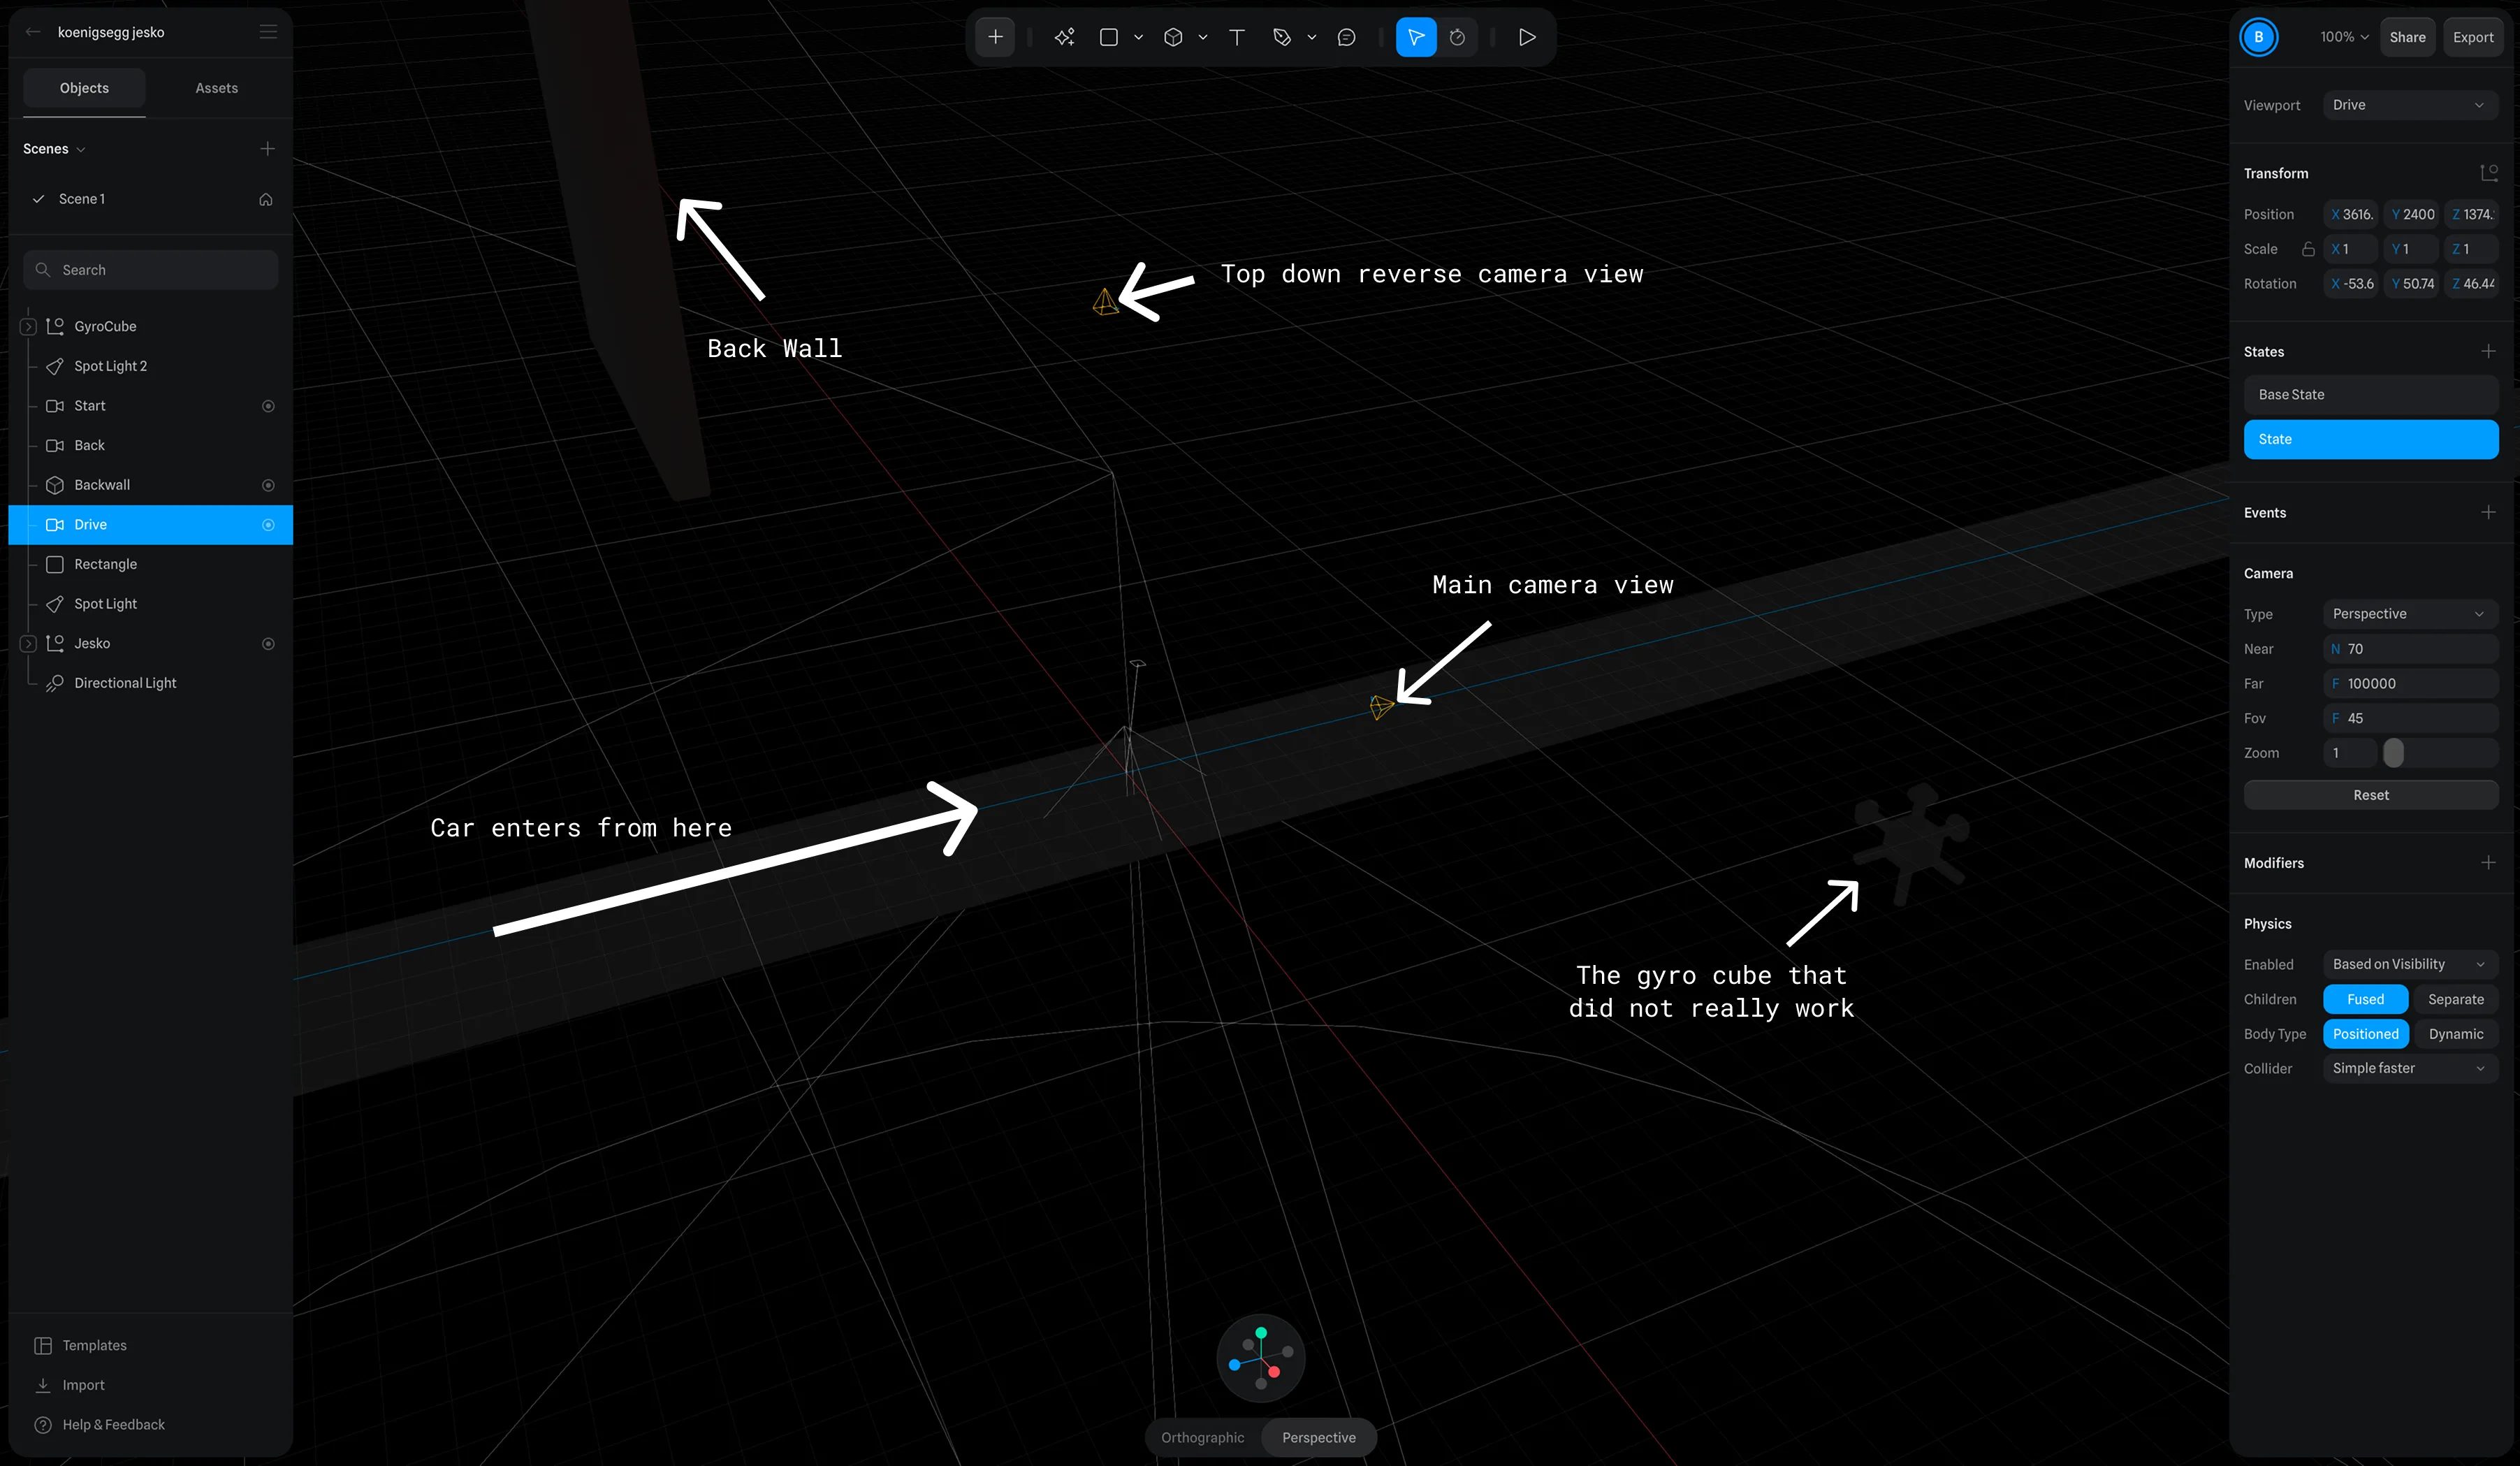Activate the orbit rotate tool
The width and height of the screenshot is (2520, 1466).
pos(1457,37)
